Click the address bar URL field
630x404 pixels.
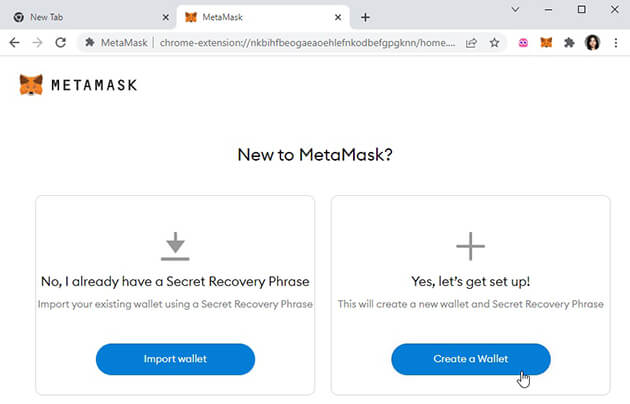tap(300, 43)
